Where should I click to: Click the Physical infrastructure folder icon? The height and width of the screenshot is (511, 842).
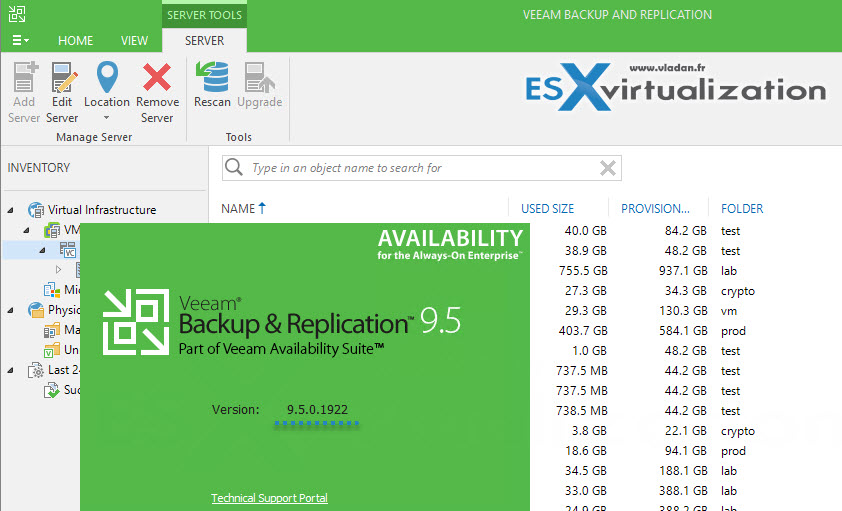click(36, 310)
